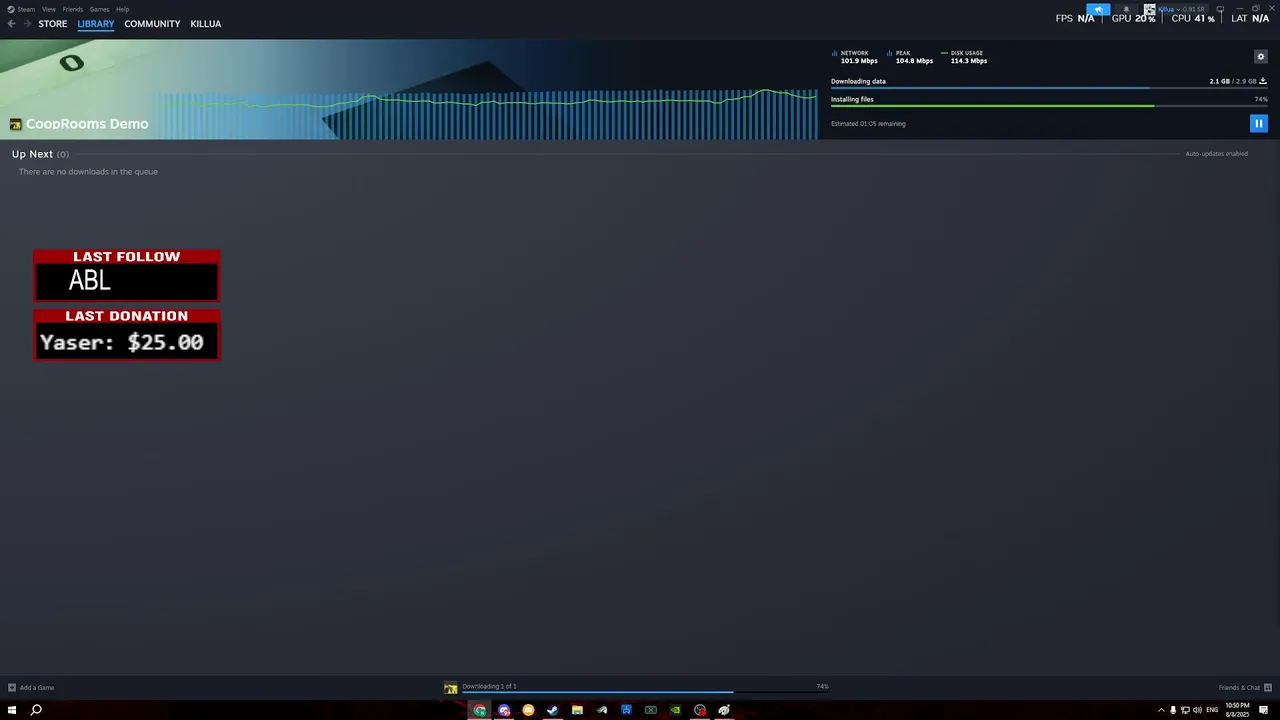Open Chrome from the taskbar
Image resolution: width=1280 pixels, height=720 pixels.
(x=480, y=710)
